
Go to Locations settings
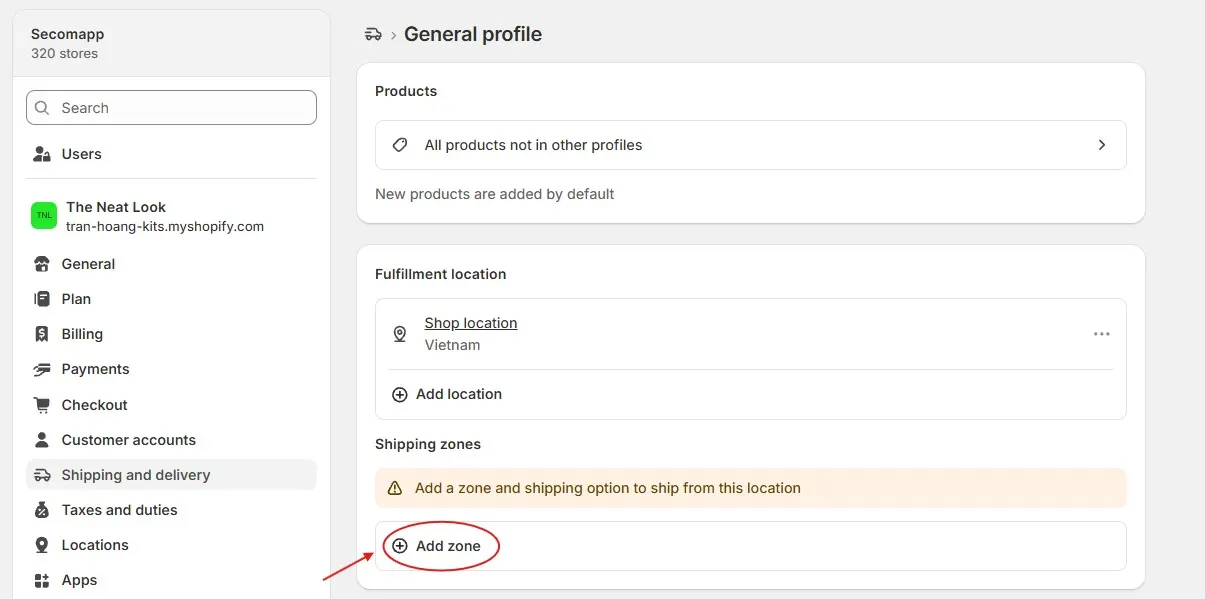pyautogui.click(x=171, y=545)
